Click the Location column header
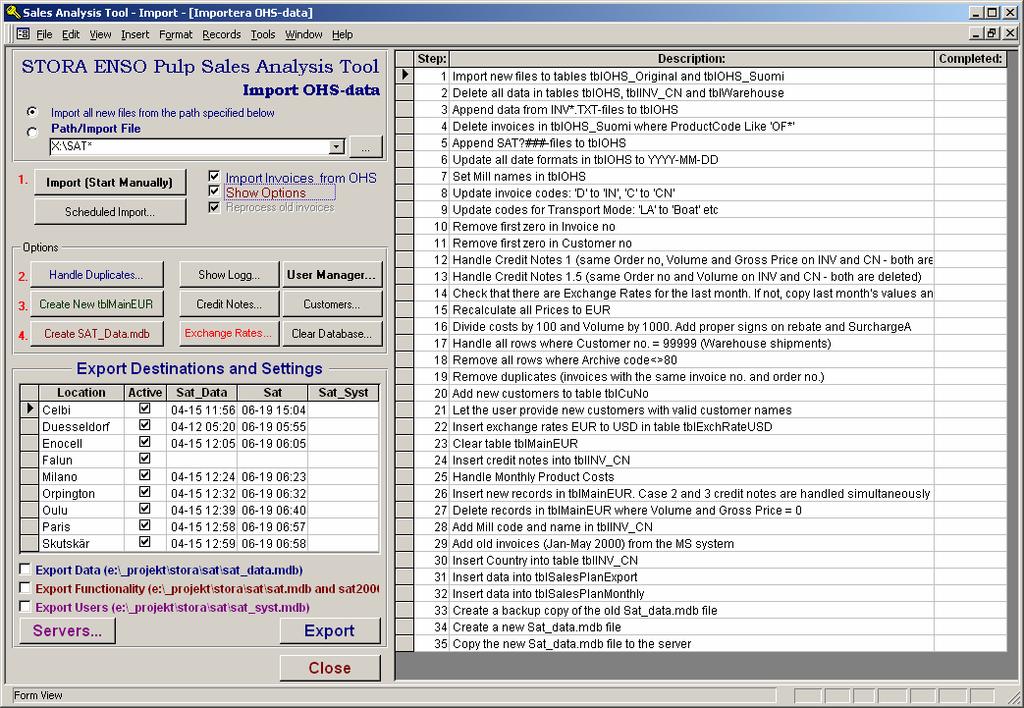Screen dimensions: 1024x708 tap(81, 393)
